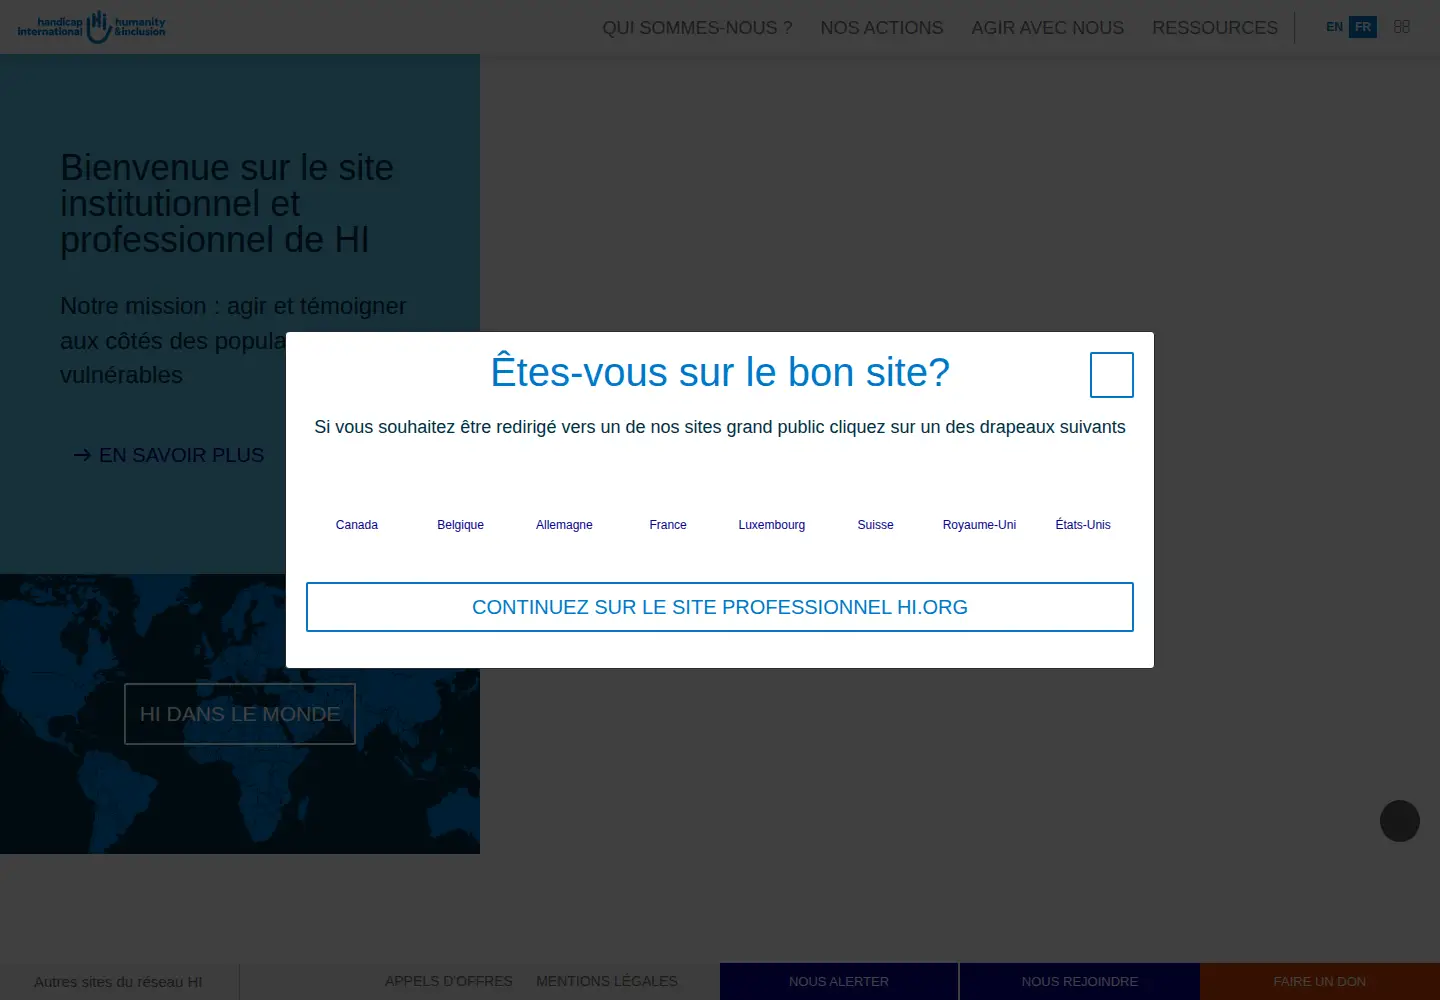Click the FAIRE UN DON button
This screenshot has width=1440, height=1000.
coord(1320,982)
